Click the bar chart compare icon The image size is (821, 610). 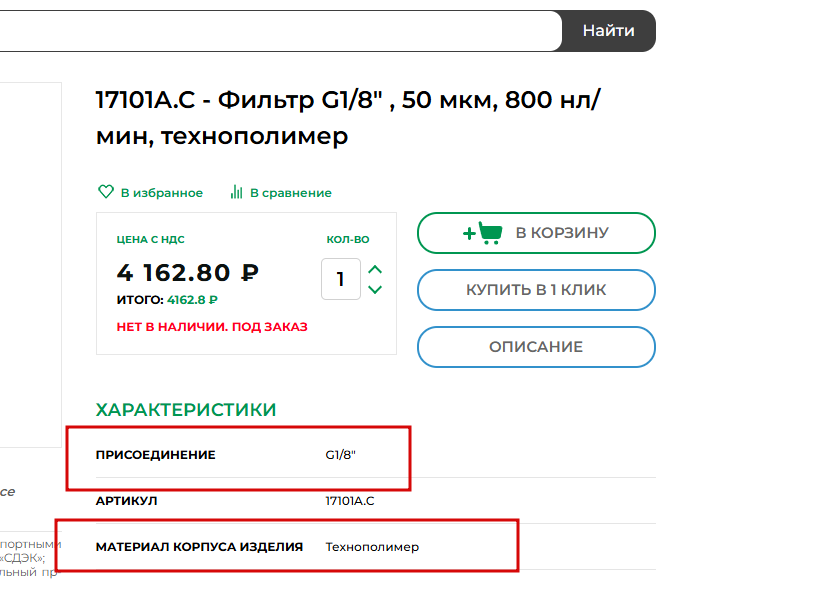click(x=237, y=192)
